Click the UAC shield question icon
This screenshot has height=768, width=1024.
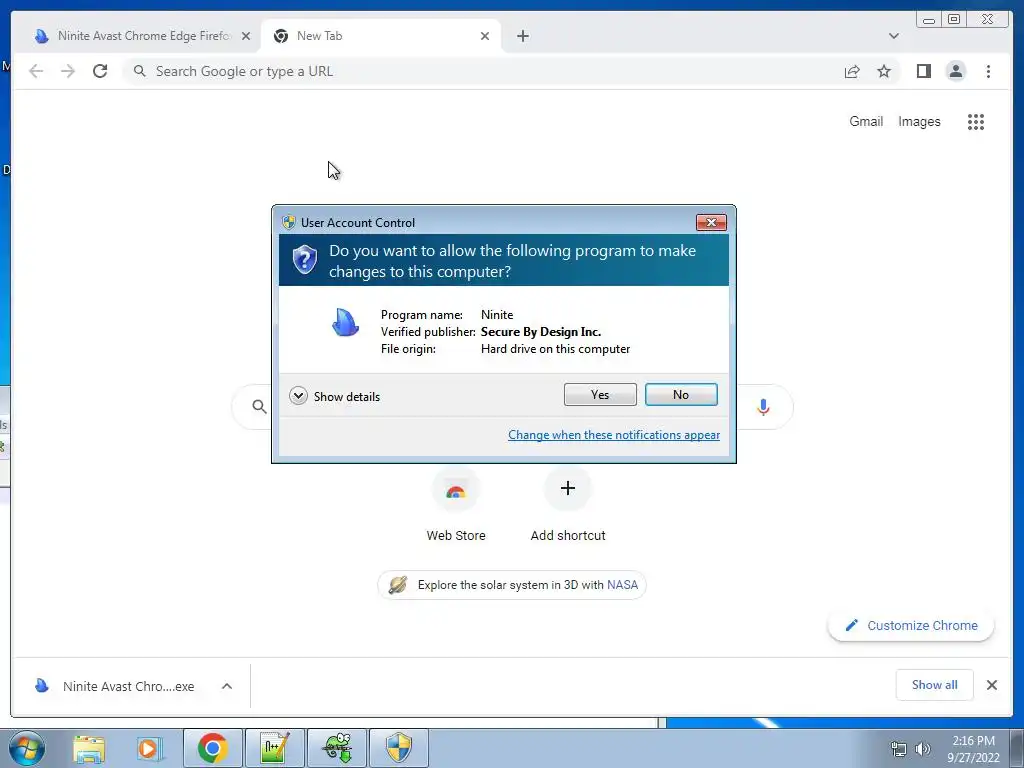click(x=304, y=260)
